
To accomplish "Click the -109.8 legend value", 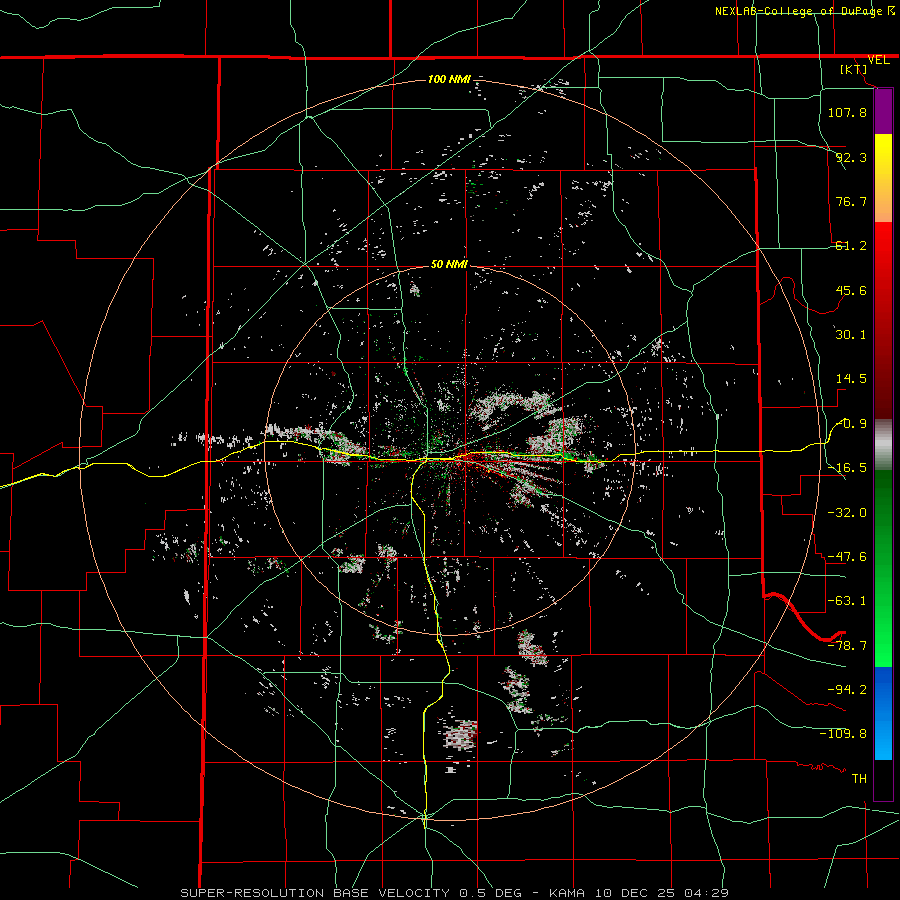I will point(843,734).
